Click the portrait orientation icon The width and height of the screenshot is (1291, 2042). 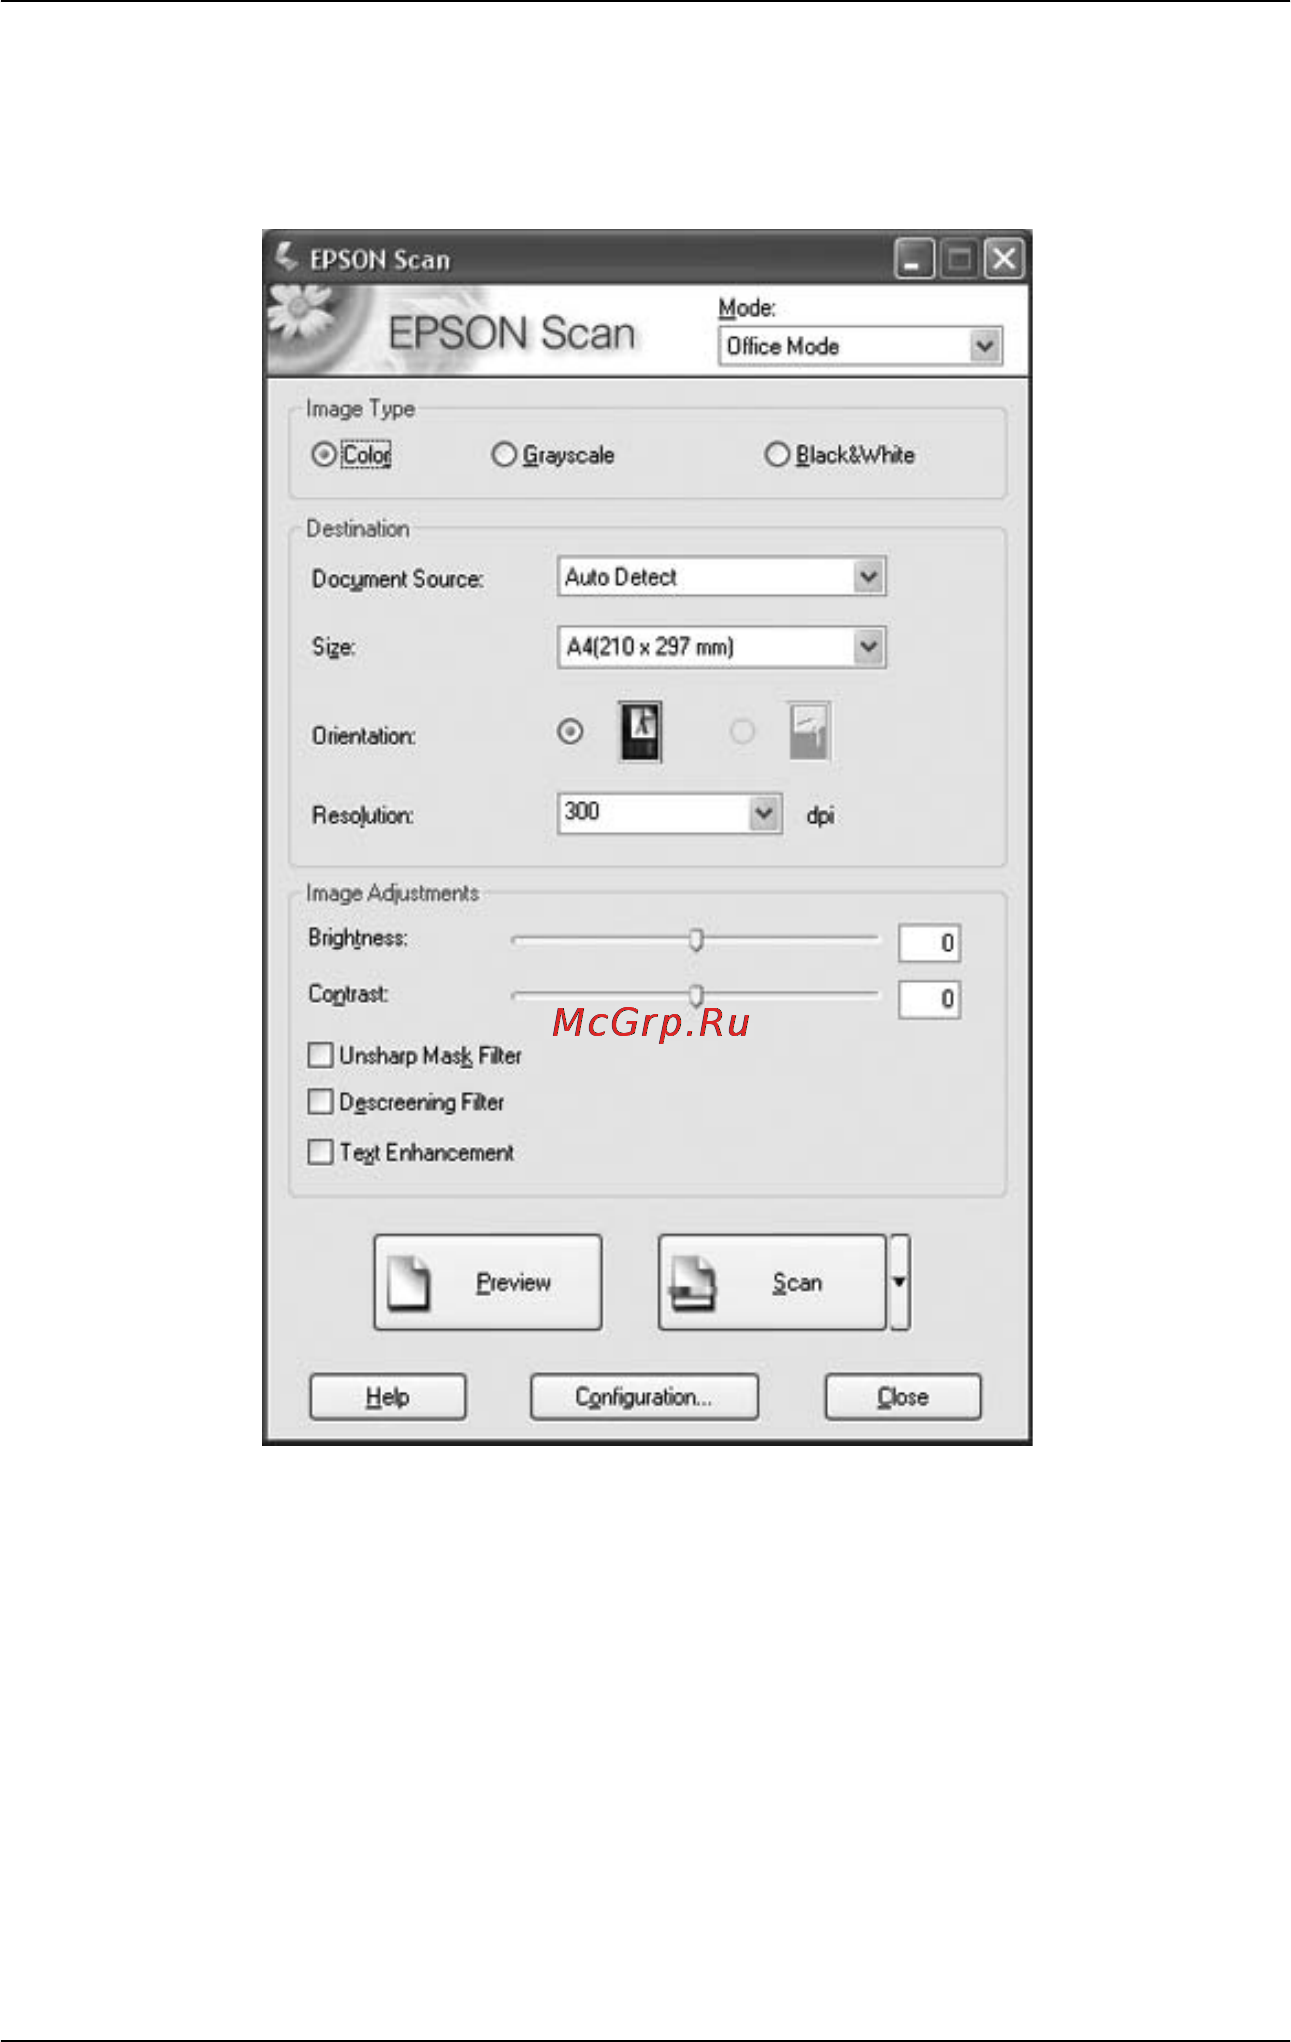coord(640,732)
